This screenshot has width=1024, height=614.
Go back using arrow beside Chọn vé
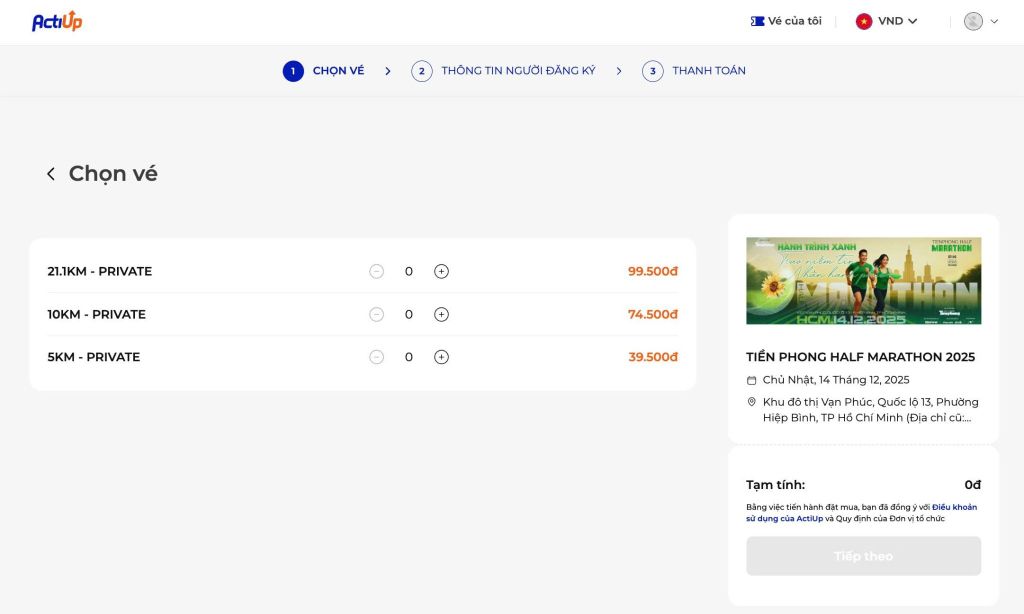point(51,174)
